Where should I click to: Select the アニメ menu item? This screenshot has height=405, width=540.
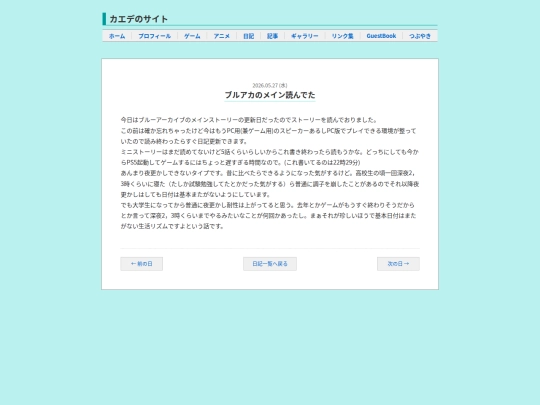click(x=222, y=36)
